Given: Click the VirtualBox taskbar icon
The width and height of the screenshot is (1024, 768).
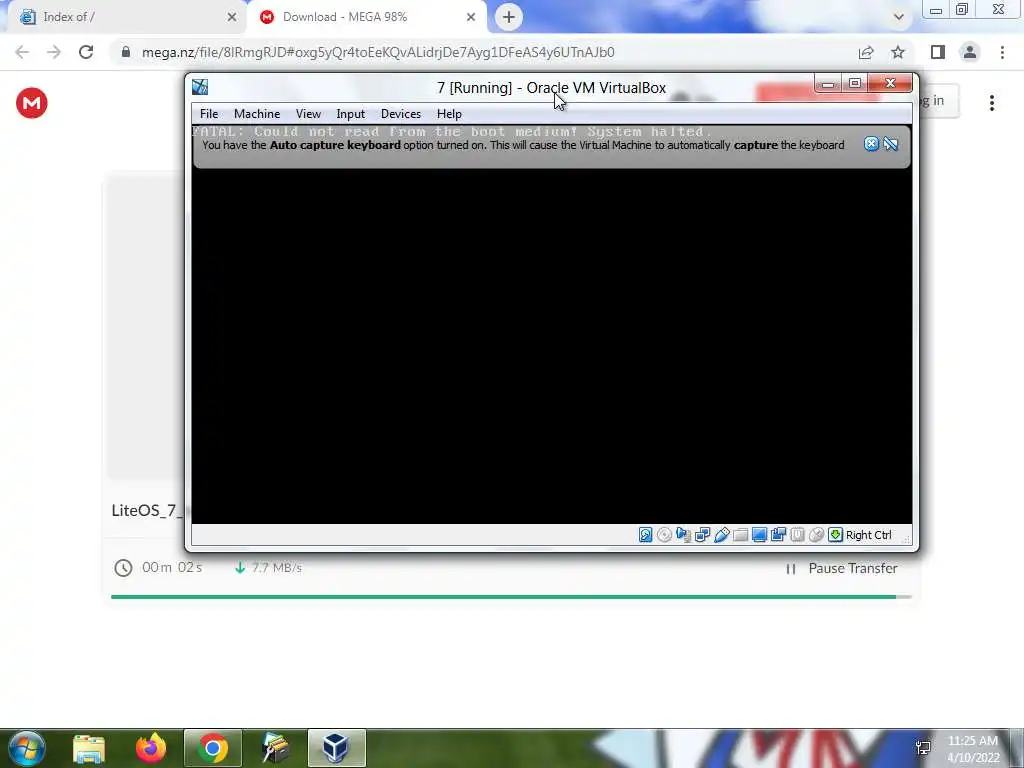Looking at the screenshot, I should [x=336, y=748].
